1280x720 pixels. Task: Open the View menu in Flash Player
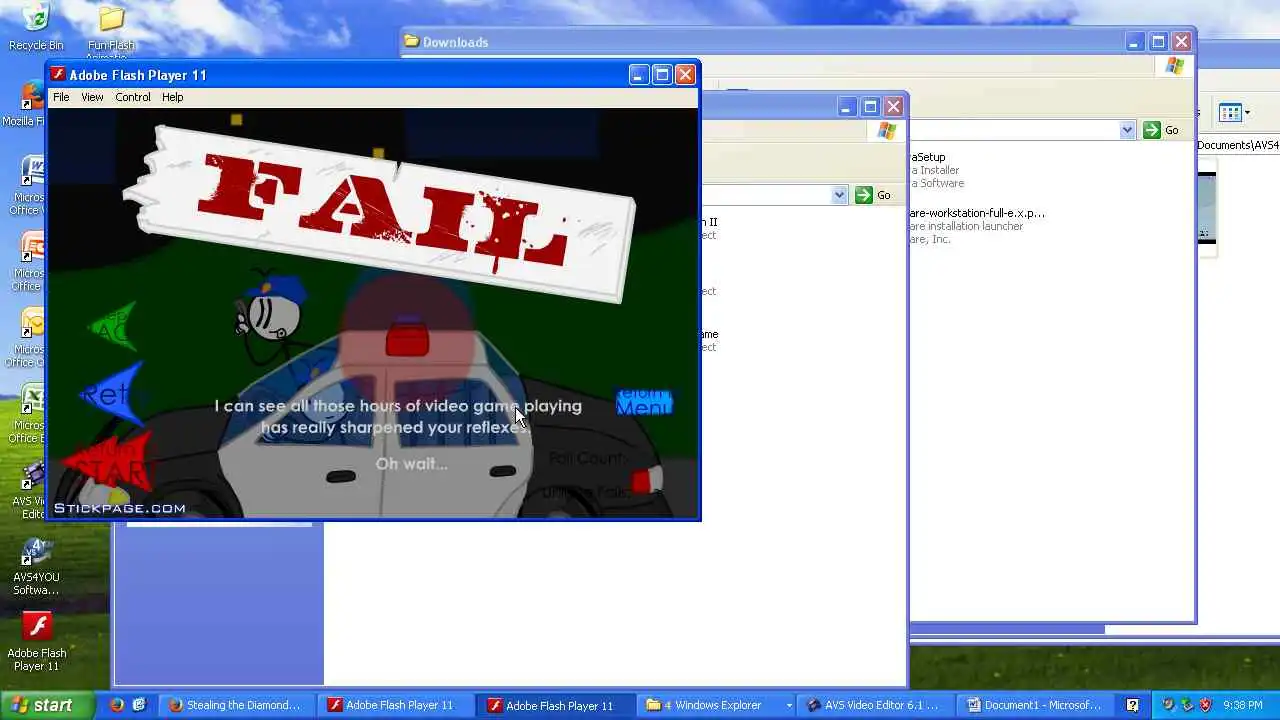pyautogui.click(x=92, y=97)
